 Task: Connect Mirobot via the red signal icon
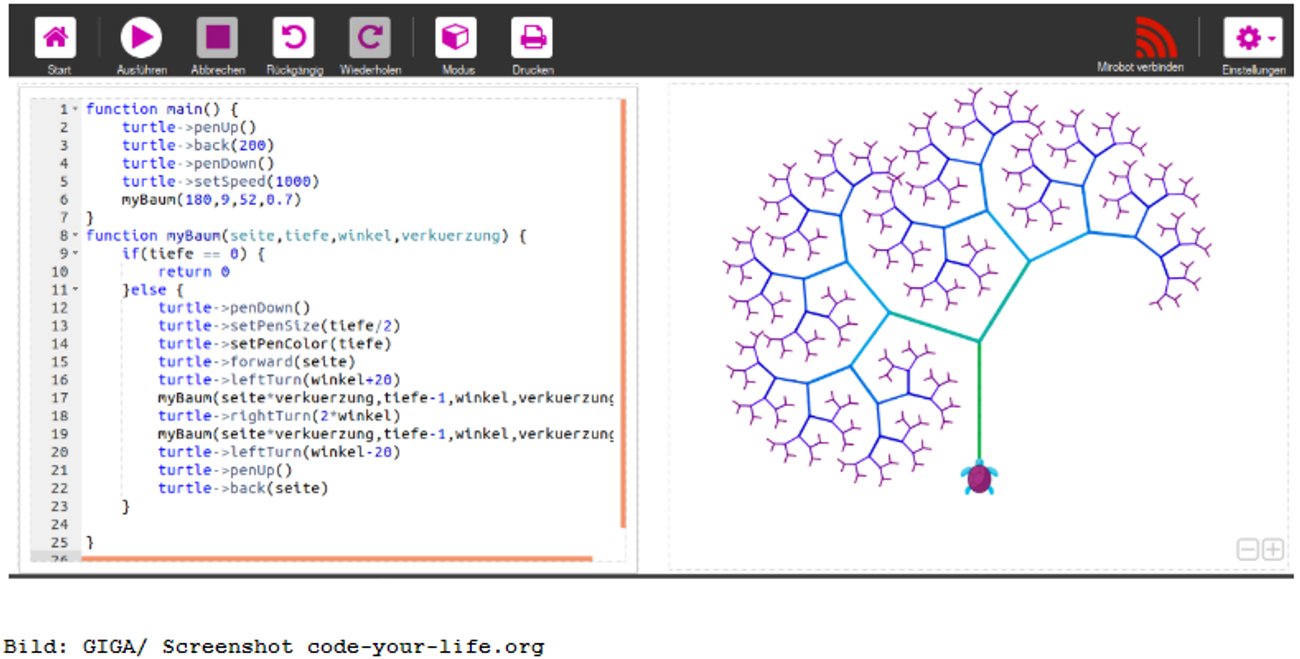[x=1154, y=39]
